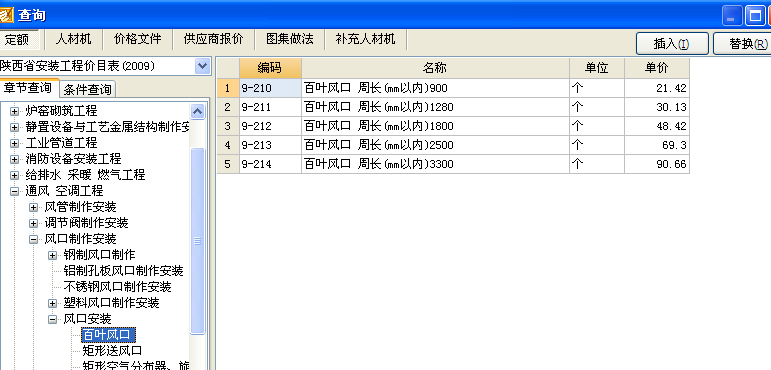Click 百叶风口 周长(mm以内)2500 name cell
The image size is (771, 370).
click(x=435, y=145)
